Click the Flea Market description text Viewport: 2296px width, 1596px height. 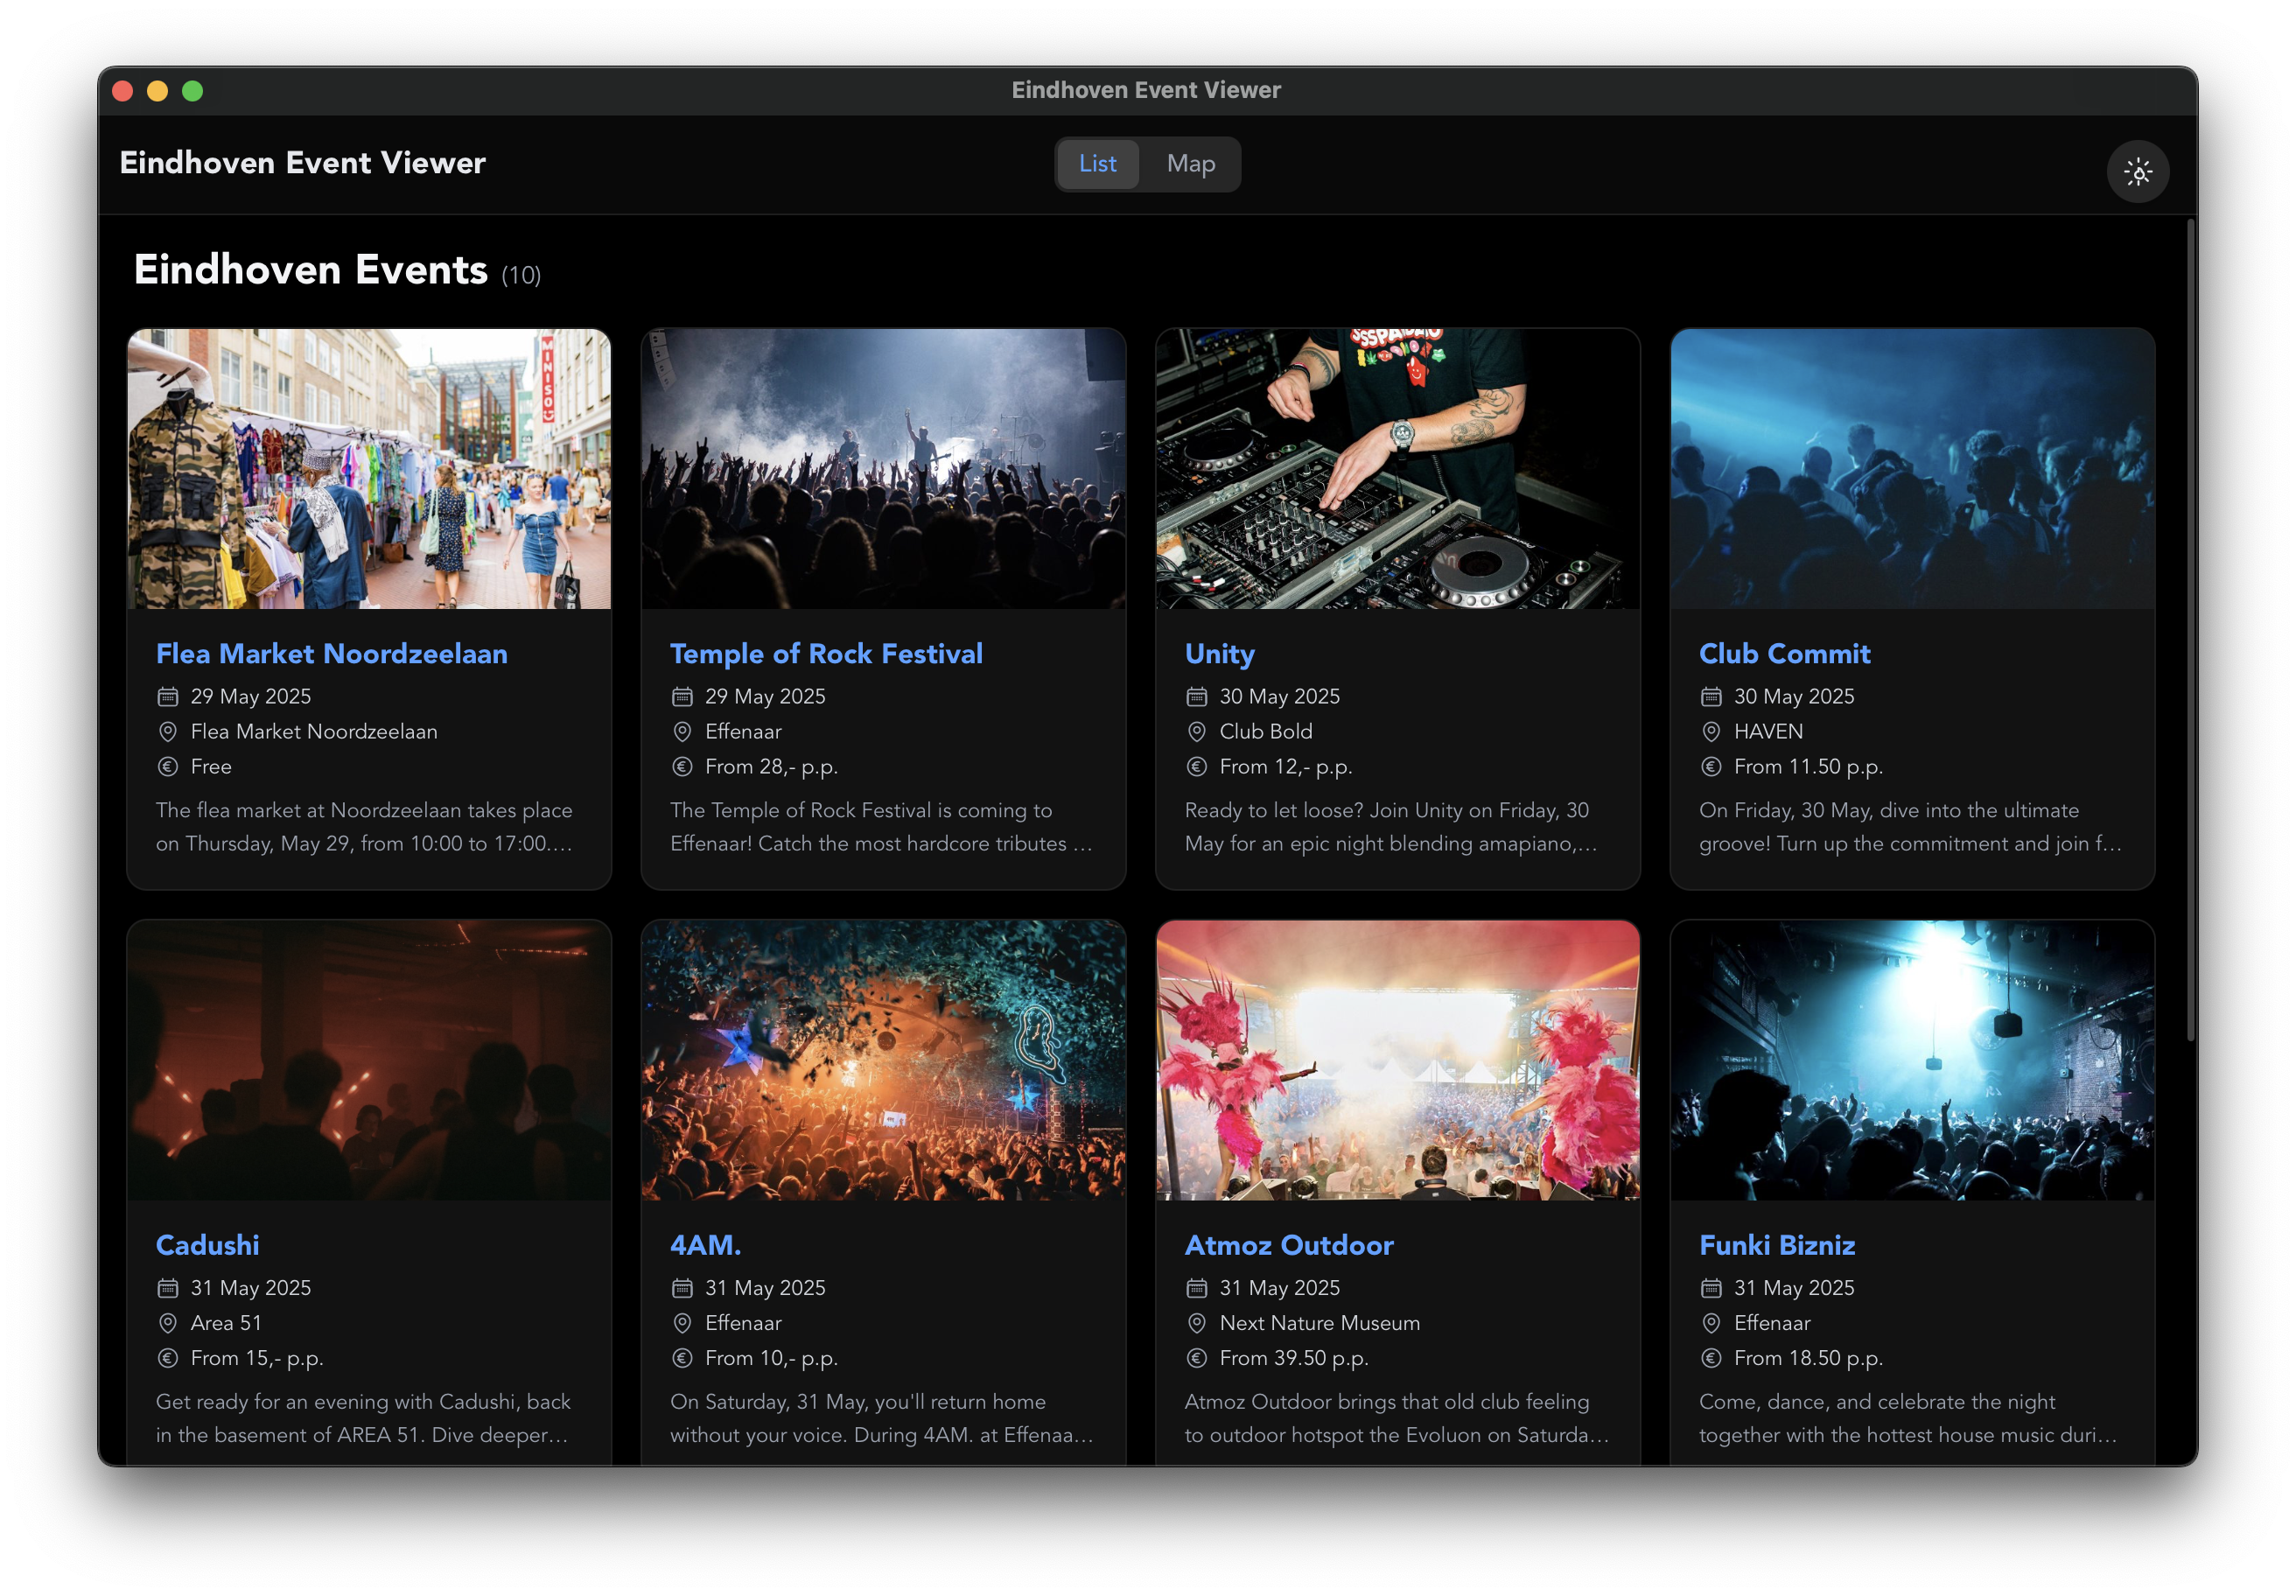coord(365,826)
